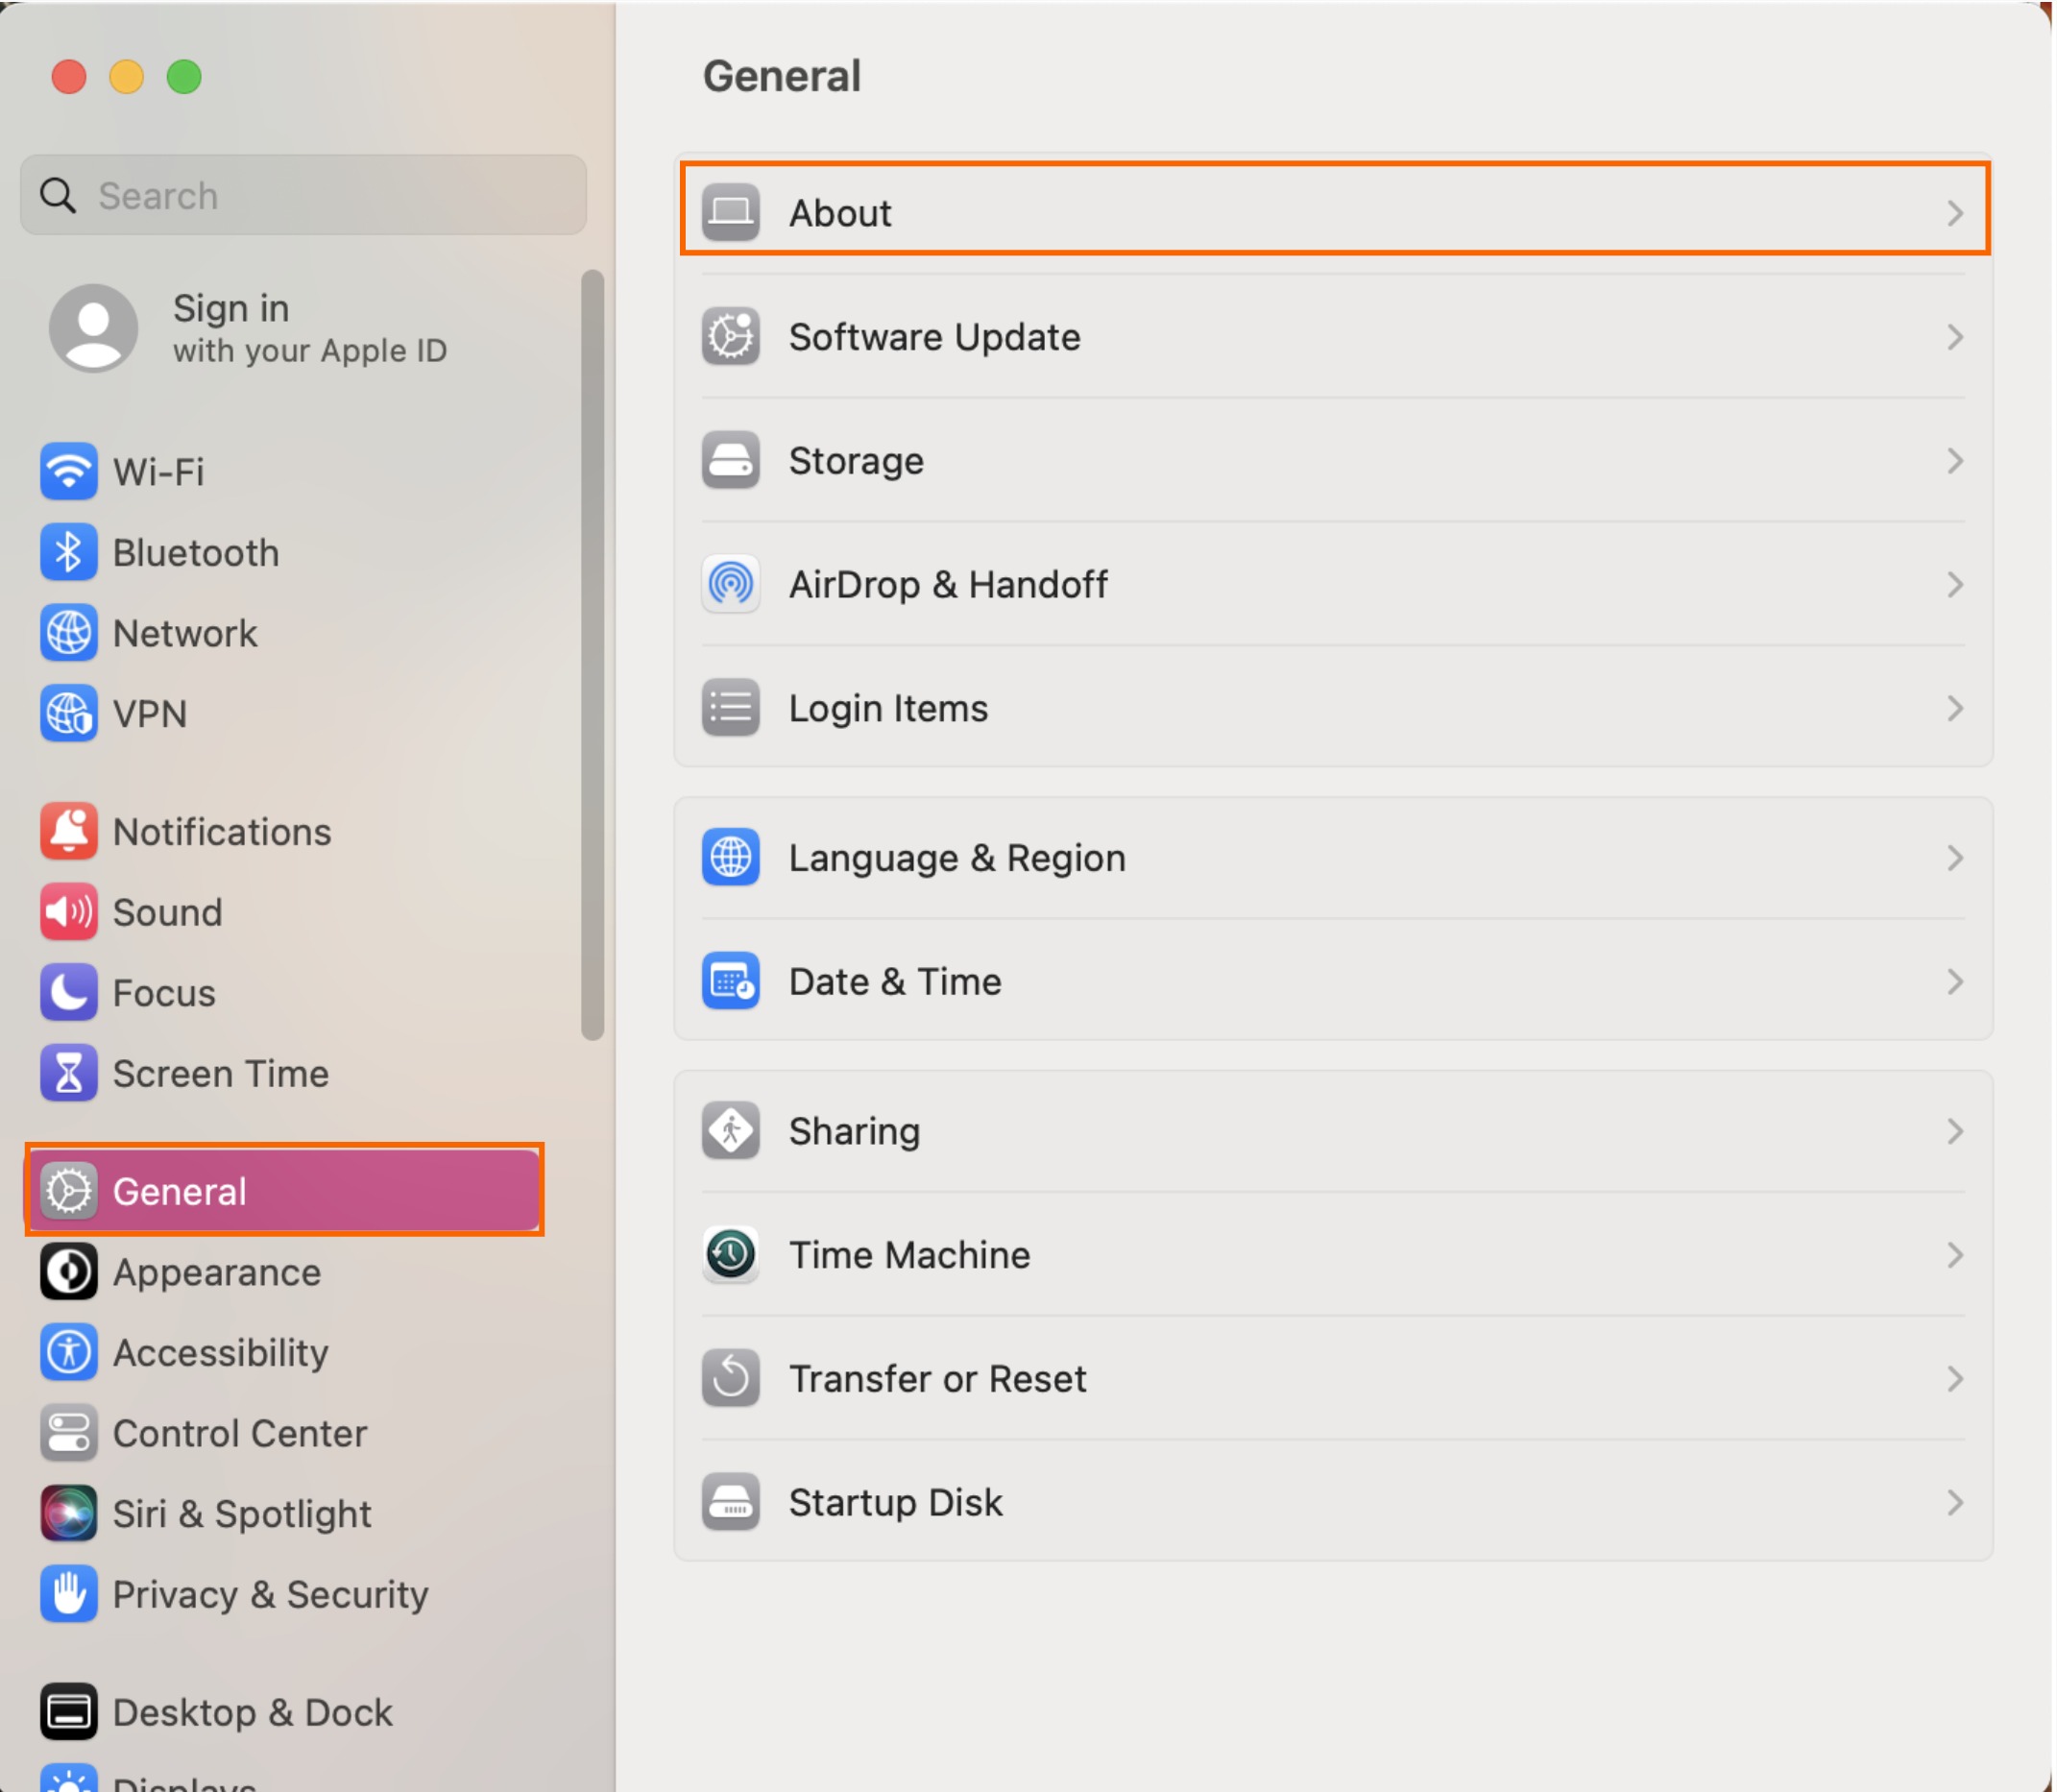Open the Login Items label
This screenshot has height=1792, width=2057.
[x=888, y=709]
